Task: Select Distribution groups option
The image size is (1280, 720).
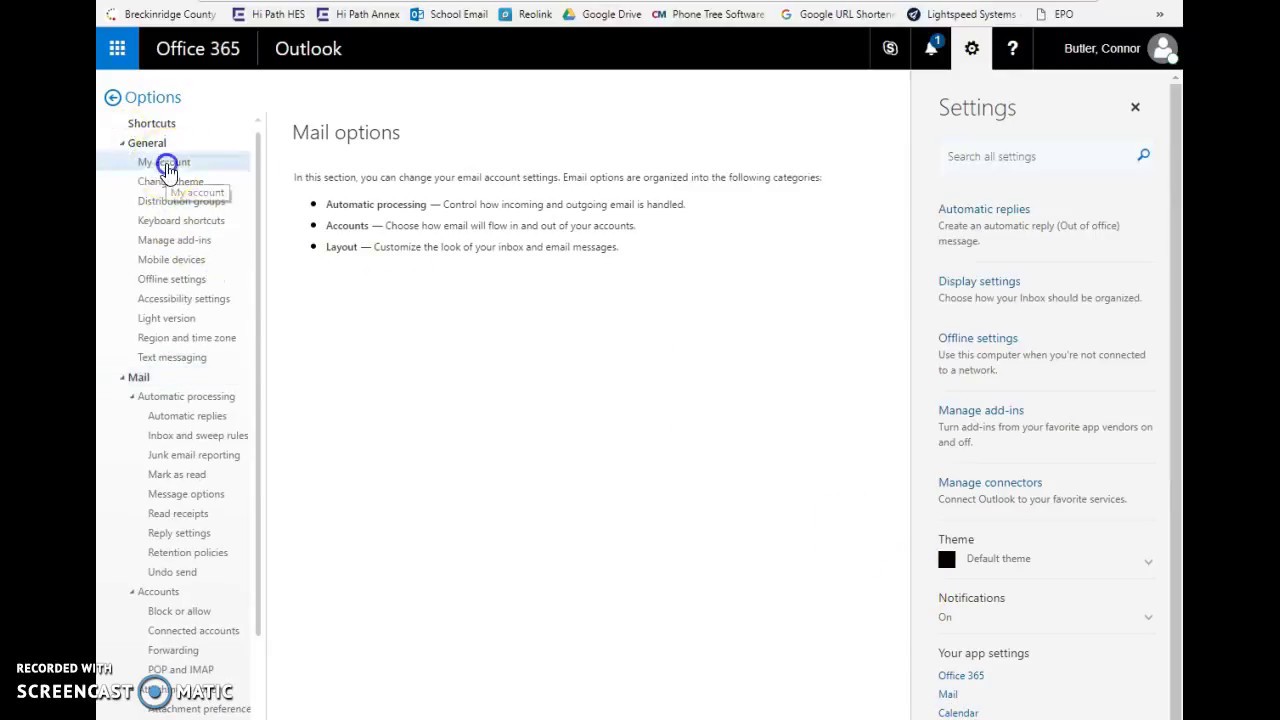Action: pyautogui.click(x=181, y=201)
